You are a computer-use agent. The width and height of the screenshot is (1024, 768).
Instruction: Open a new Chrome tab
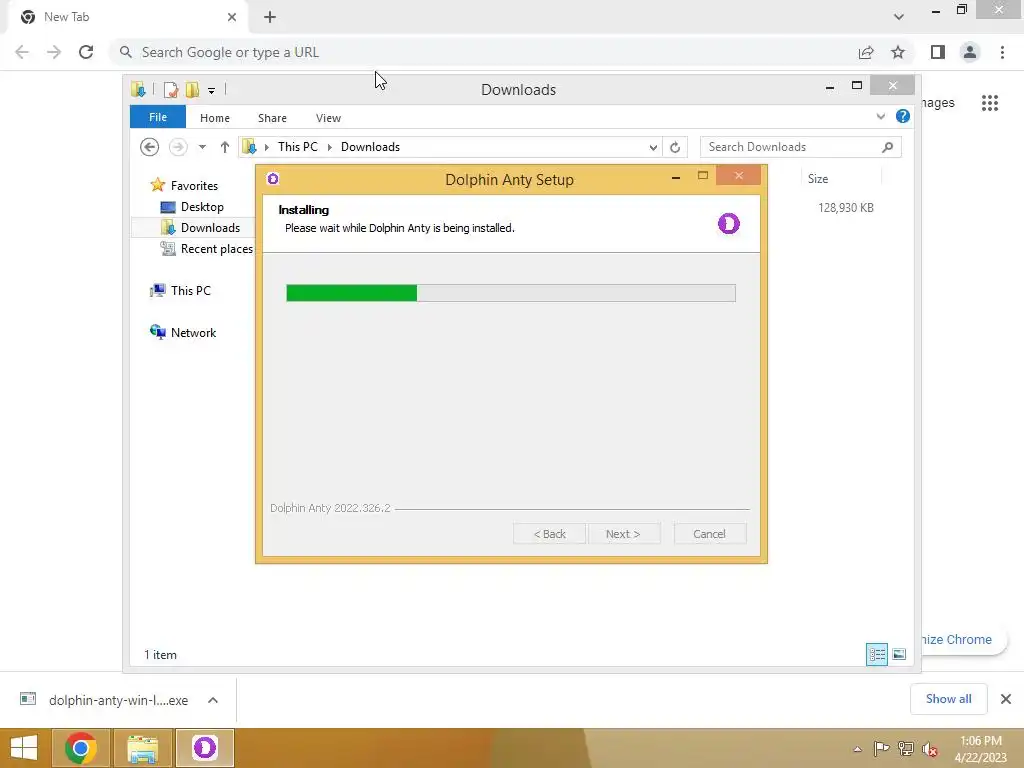point(270,17)
